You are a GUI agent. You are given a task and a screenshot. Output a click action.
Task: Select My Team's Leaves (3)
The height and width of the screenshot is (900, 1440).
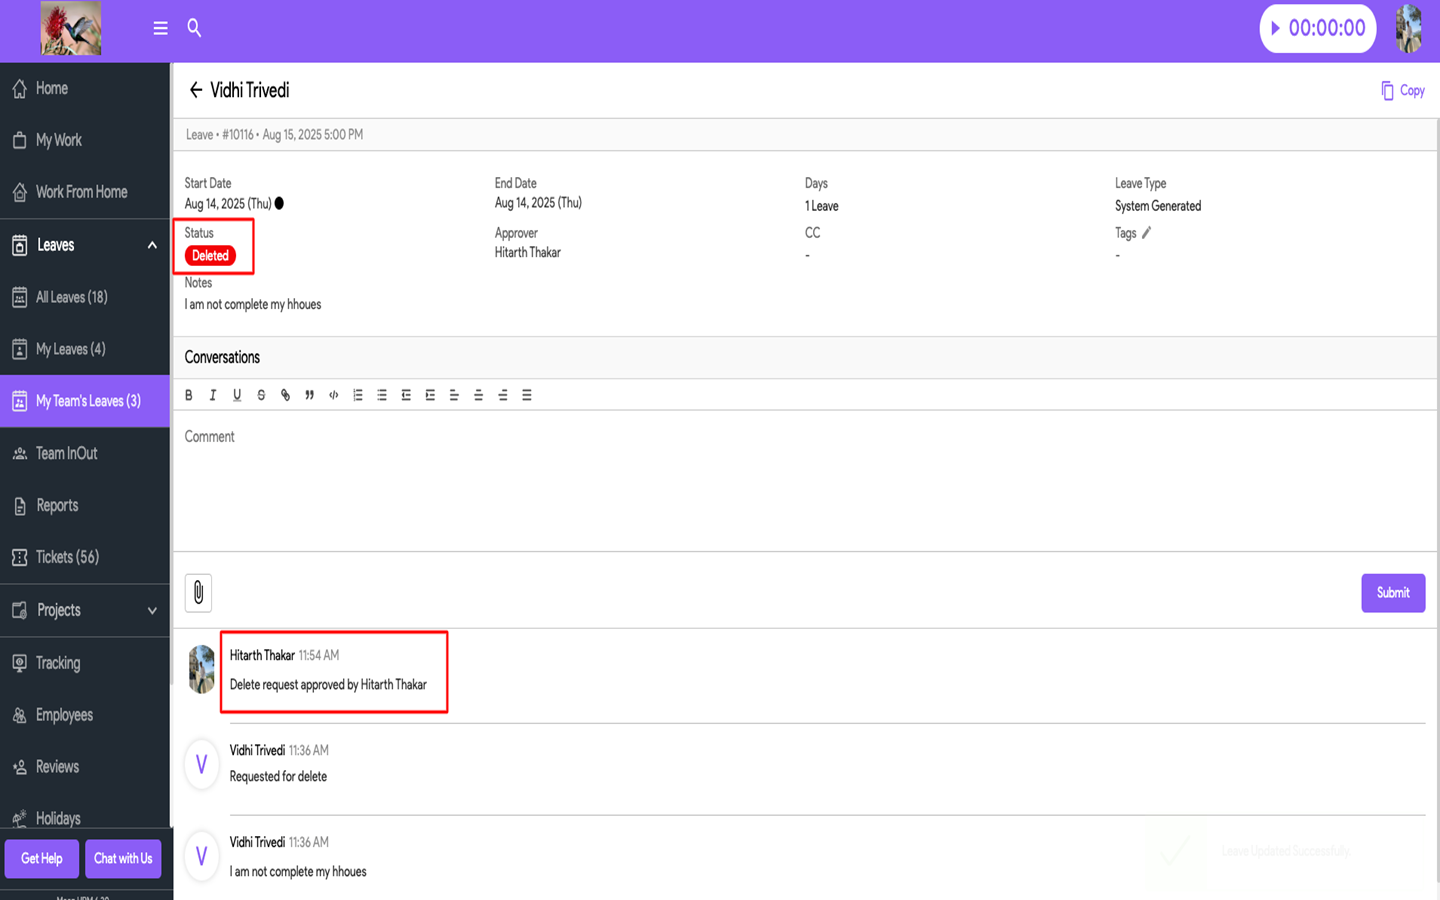coord(85,401)
